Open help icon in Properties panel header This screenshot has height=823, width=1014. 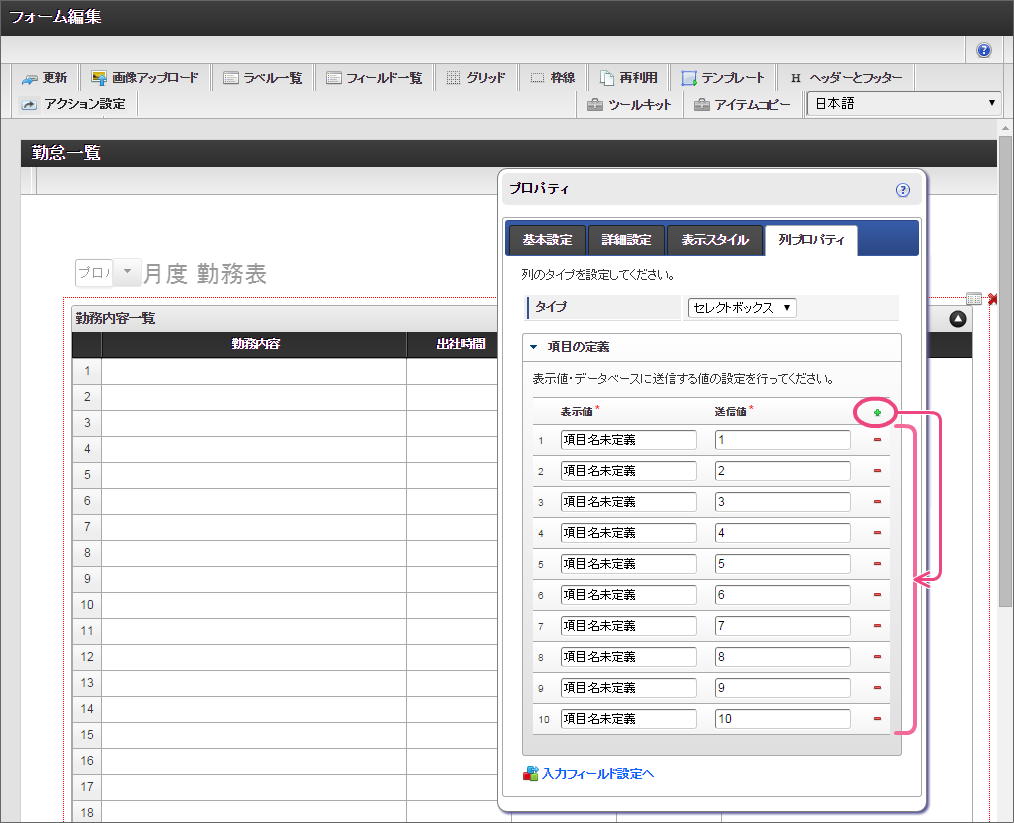(902, 190)
